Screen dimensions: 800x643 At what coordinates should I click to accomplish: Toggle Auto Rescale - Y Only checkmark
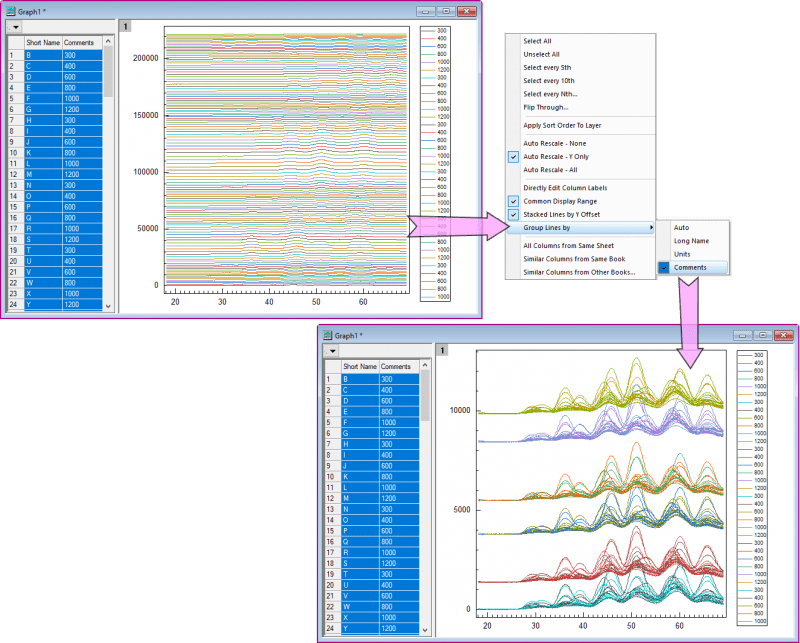pyautogui.click(x=513, y=157)
